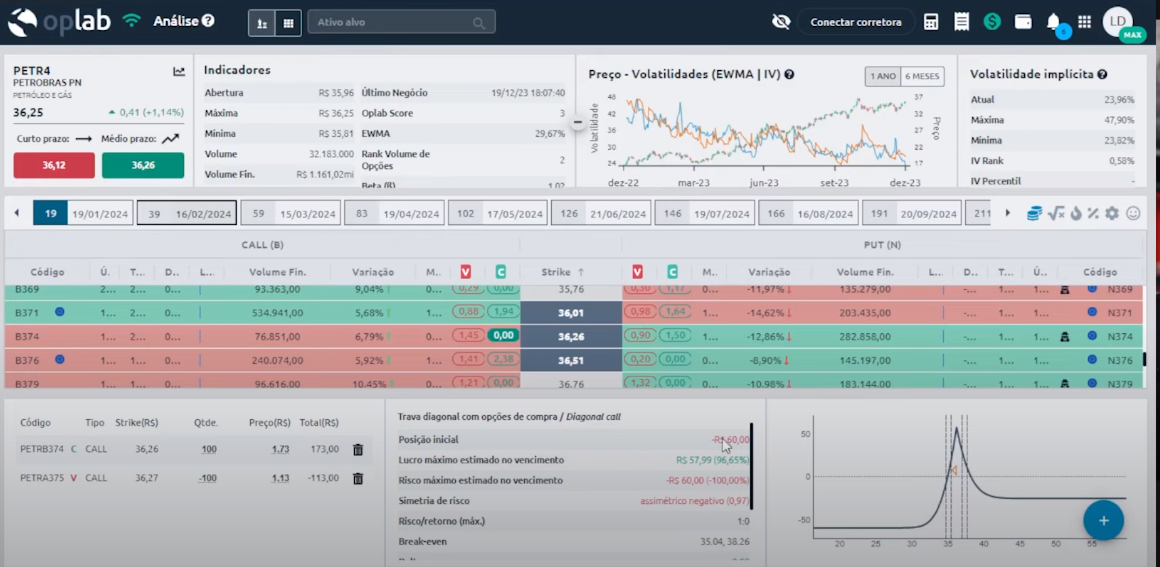1160x567 pixels.
Task: Switch chart period to 6 MESES
Action: point(921,77)
